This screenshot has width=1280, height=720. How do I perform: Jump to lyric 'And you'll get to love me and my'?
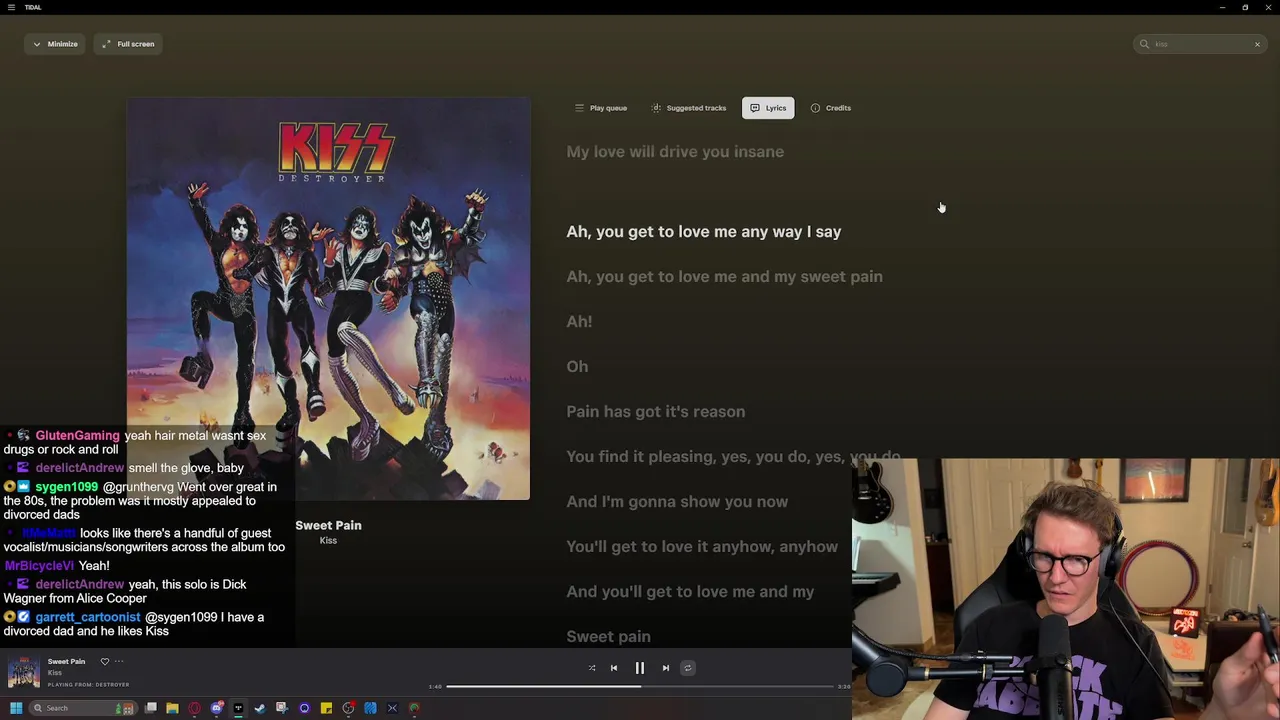[690, 592]
